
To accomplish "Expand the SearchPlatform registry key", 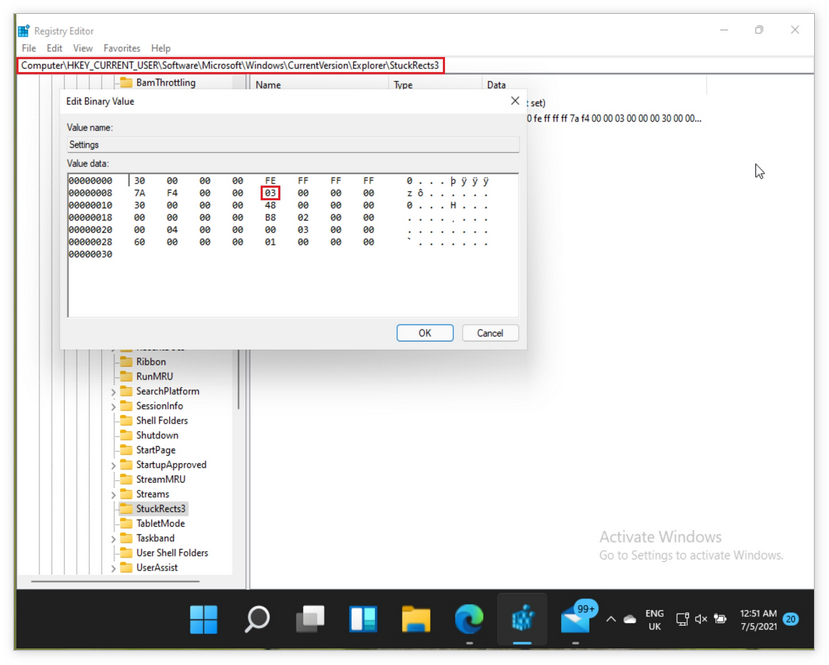I will pyautogui.click(x=113, y=392).
